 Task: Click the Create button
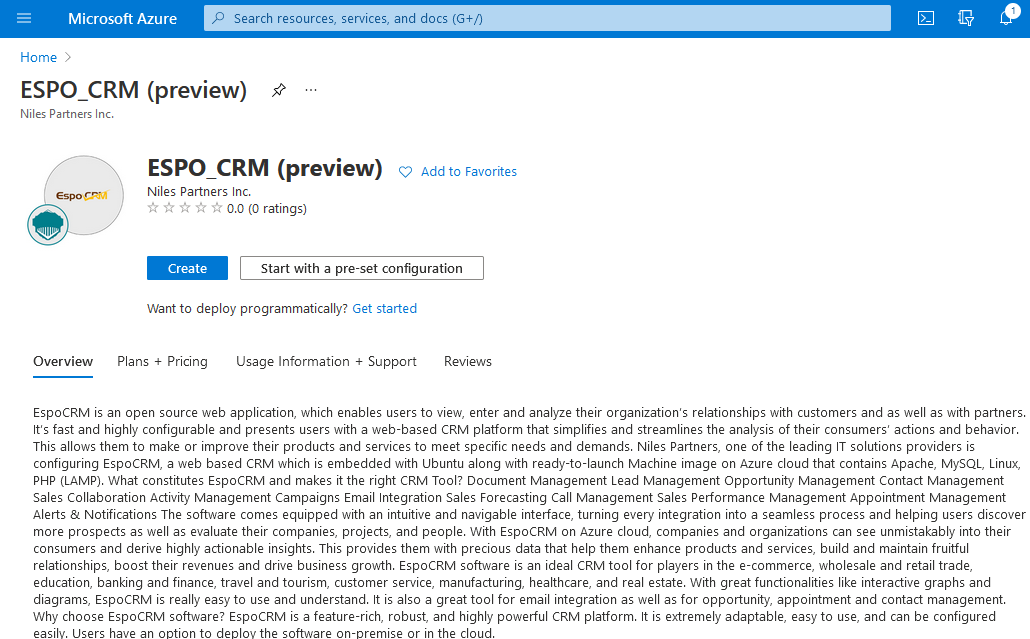click(x=187, y=268)
